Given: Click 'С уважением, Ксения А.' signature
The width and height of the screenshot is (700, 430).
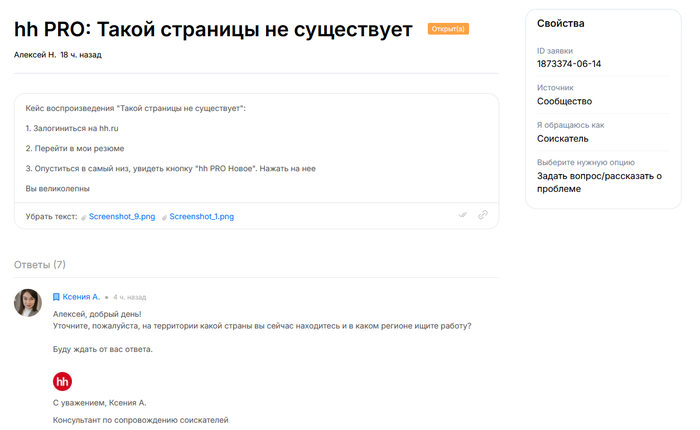Looking at the screenshot, I should [x=100, y=403].
